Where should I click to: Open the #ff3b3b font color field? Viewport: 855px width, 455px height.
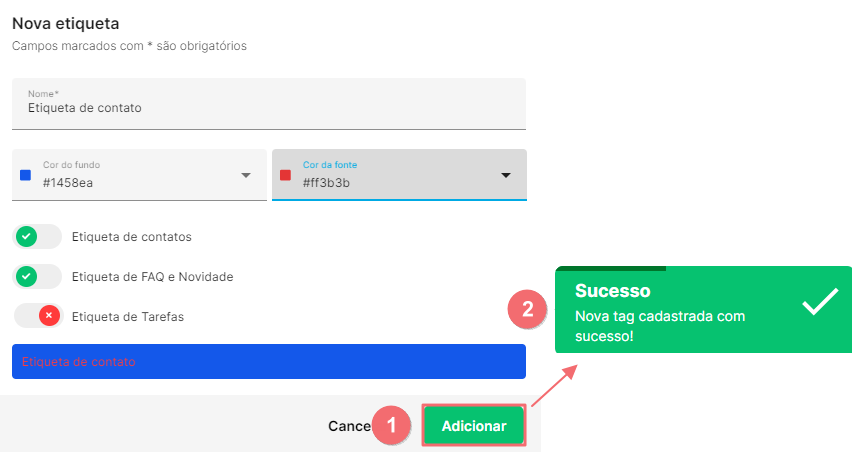(x=399, y=175)
